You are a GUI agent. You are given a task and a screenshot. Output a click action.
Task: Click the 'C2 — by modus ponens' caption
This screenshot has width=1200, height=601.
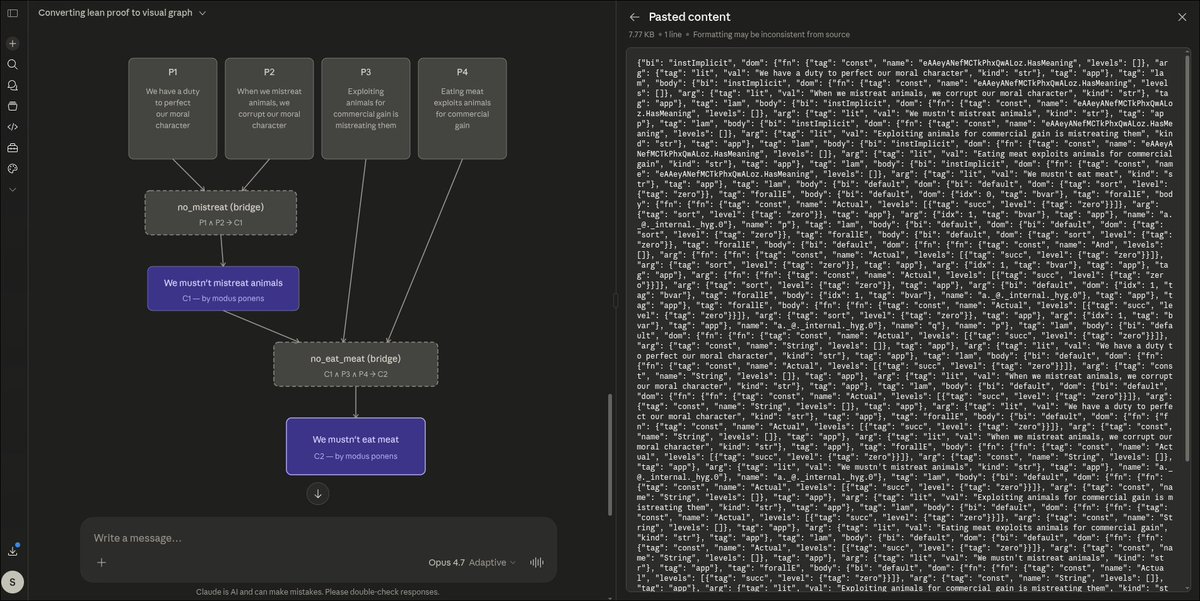click(356, 456)
